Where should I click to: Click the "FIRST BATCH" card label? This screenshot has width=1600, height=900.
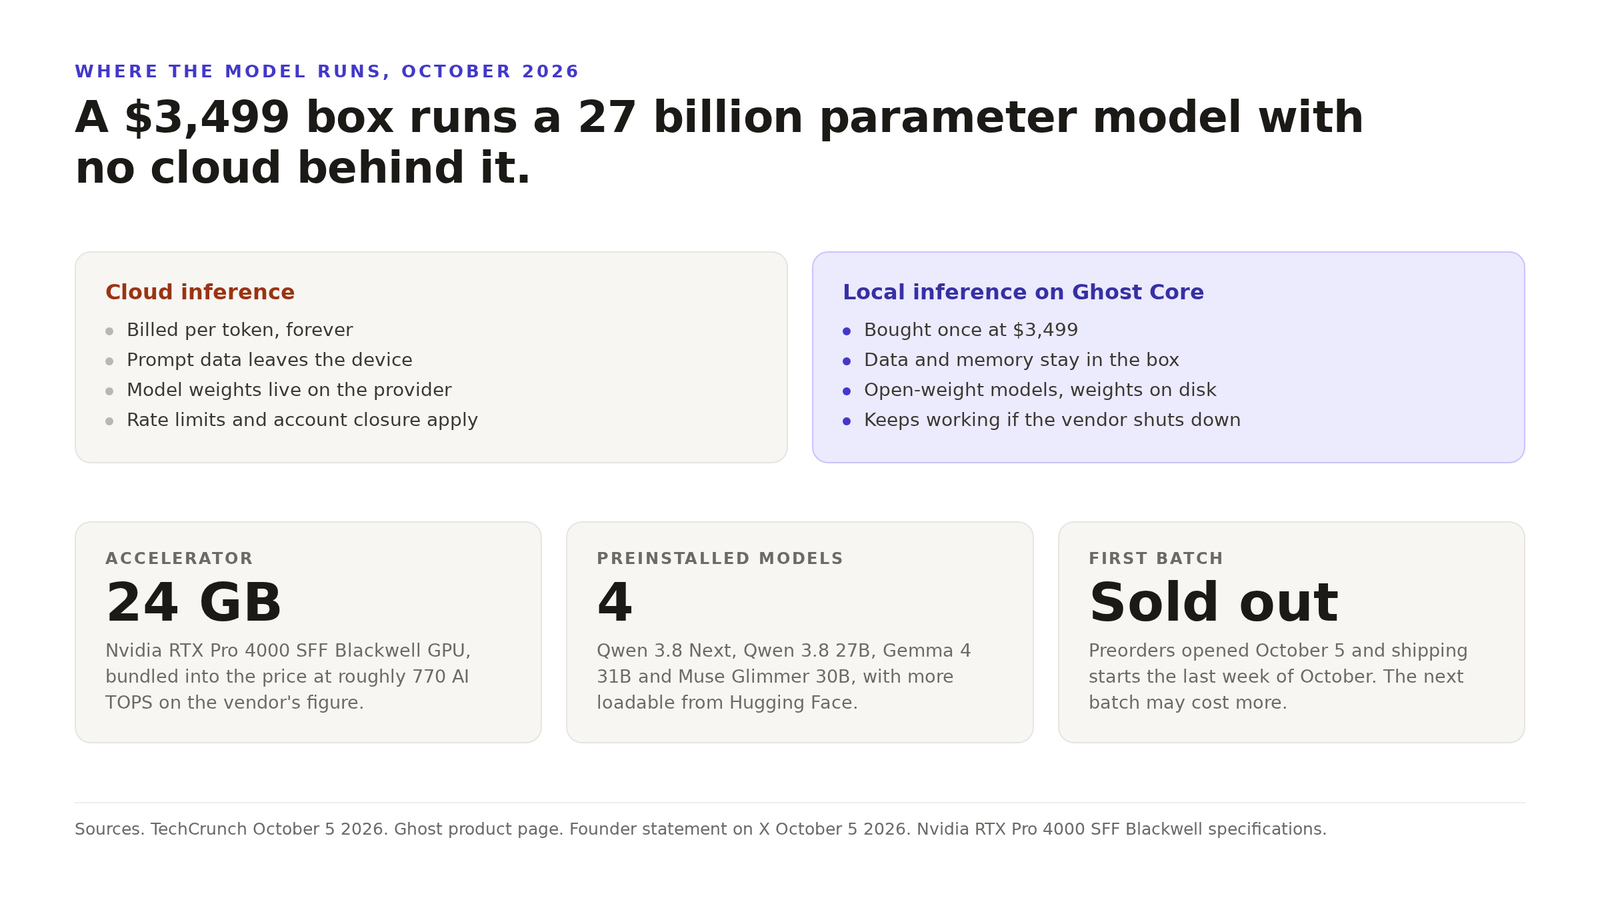[x=1156, y=558]
